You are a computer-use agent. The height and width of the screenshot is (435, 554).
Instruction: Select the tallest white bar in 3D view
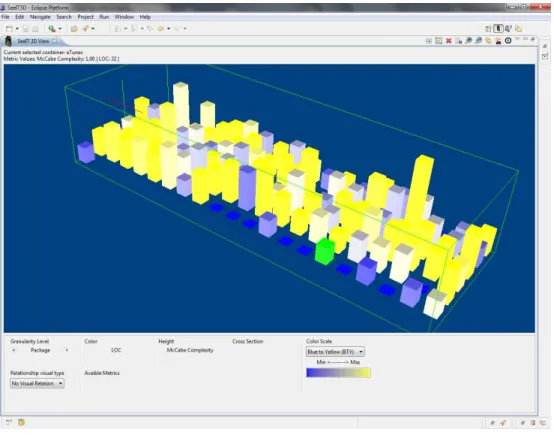tap(181, 106)
